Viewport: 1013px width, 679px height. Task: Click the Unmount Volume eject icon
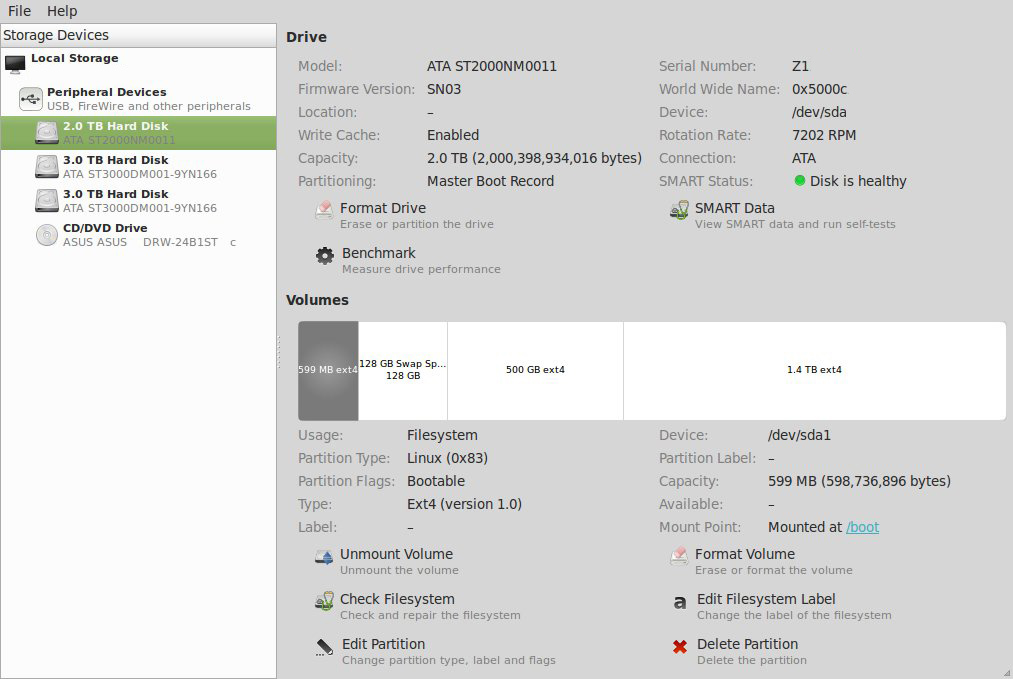pos(324,556)
